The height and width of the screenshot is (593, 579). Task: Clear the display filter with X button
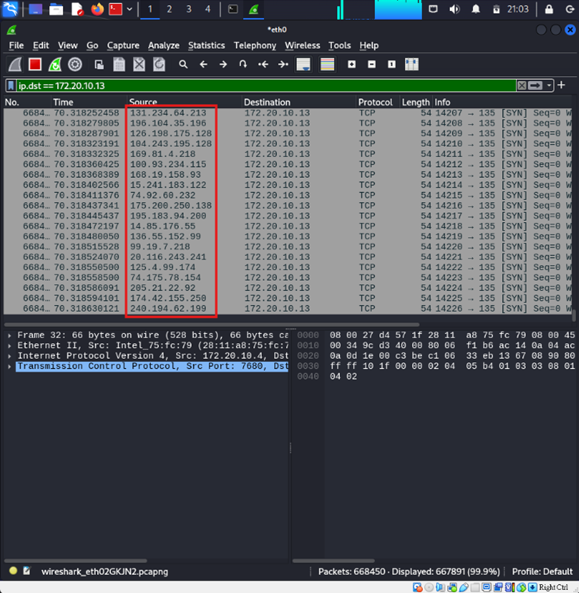coord(522,86)
